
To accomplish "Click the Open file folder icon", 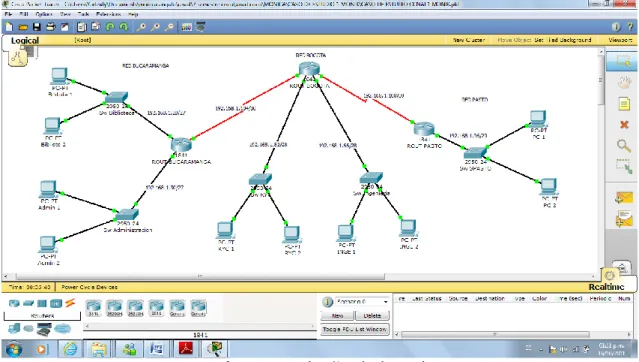I will (23, 27).
